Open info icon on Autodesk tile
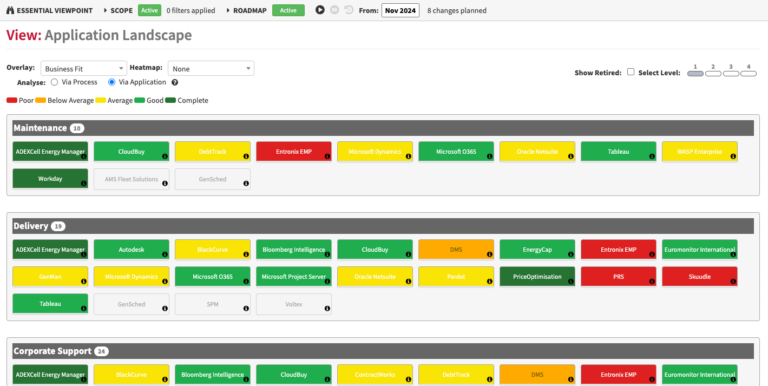The image size is (768, 386). point(165,254)
